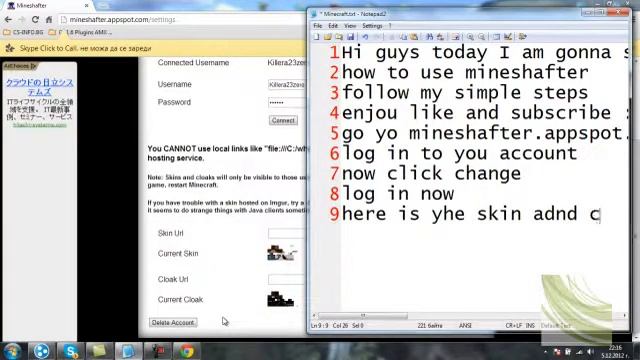This screenshot has width=640, height=360.
Task: Click the New document icon in Notepad2
Action: 316,37
